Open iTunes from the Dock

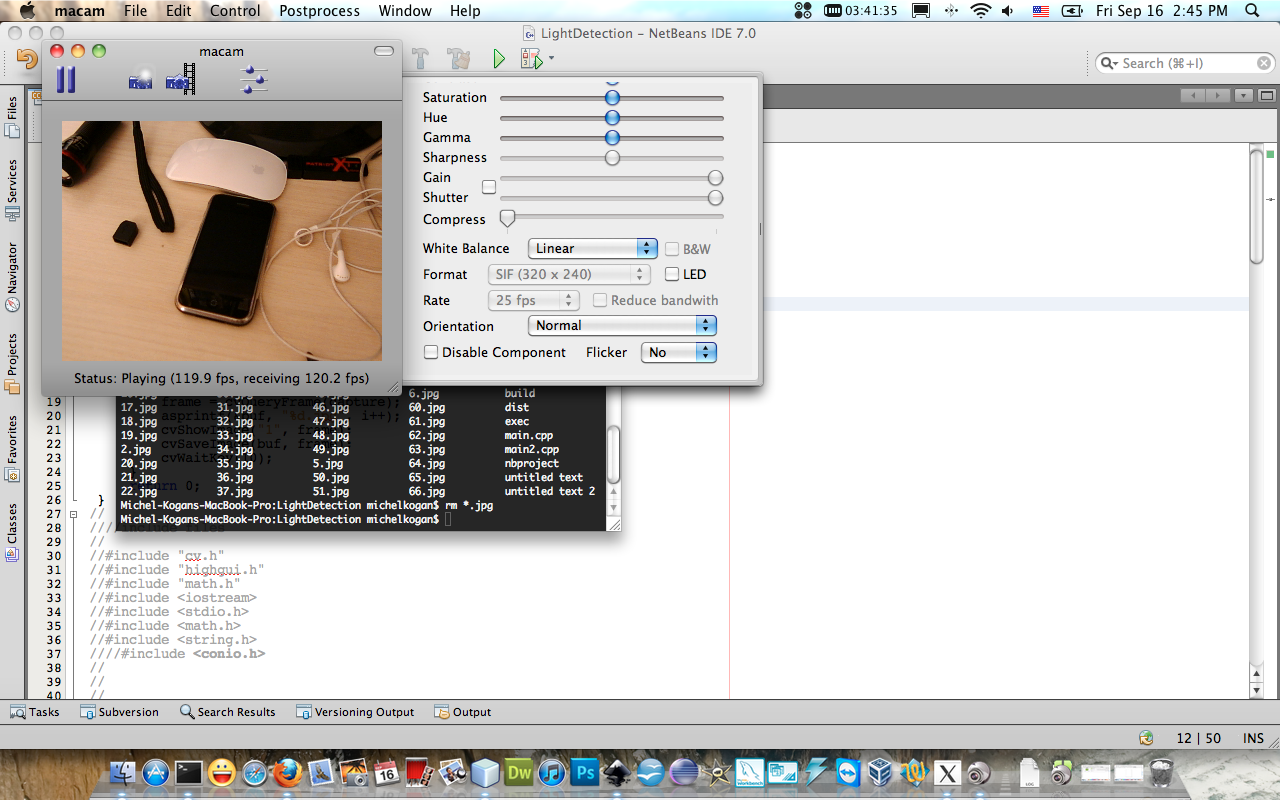point(551,771)
